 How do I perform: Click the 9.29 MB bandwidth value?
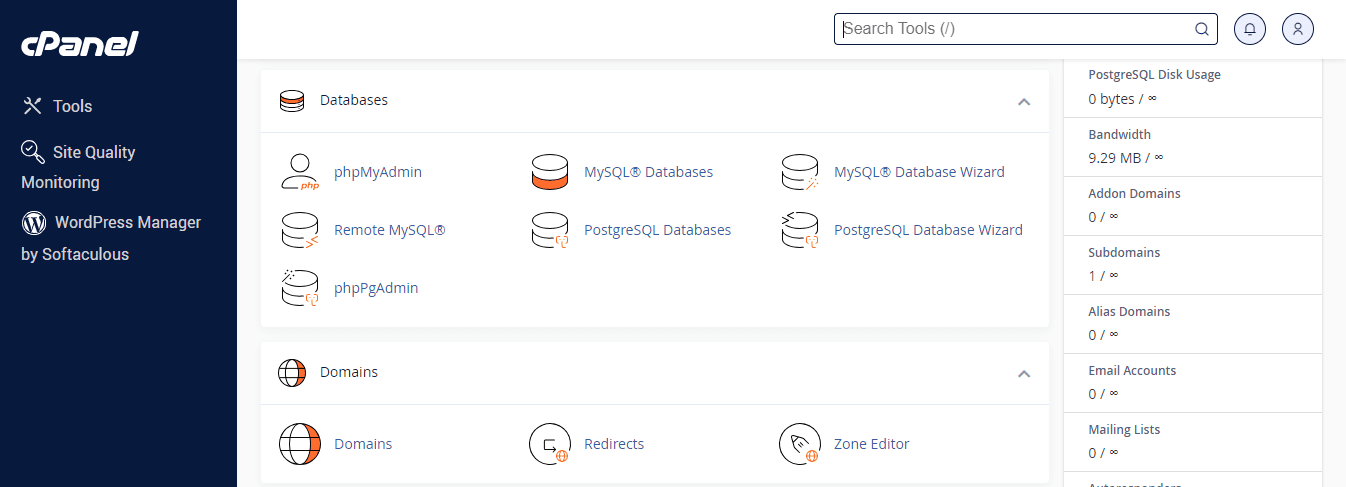click(1126, 158)
